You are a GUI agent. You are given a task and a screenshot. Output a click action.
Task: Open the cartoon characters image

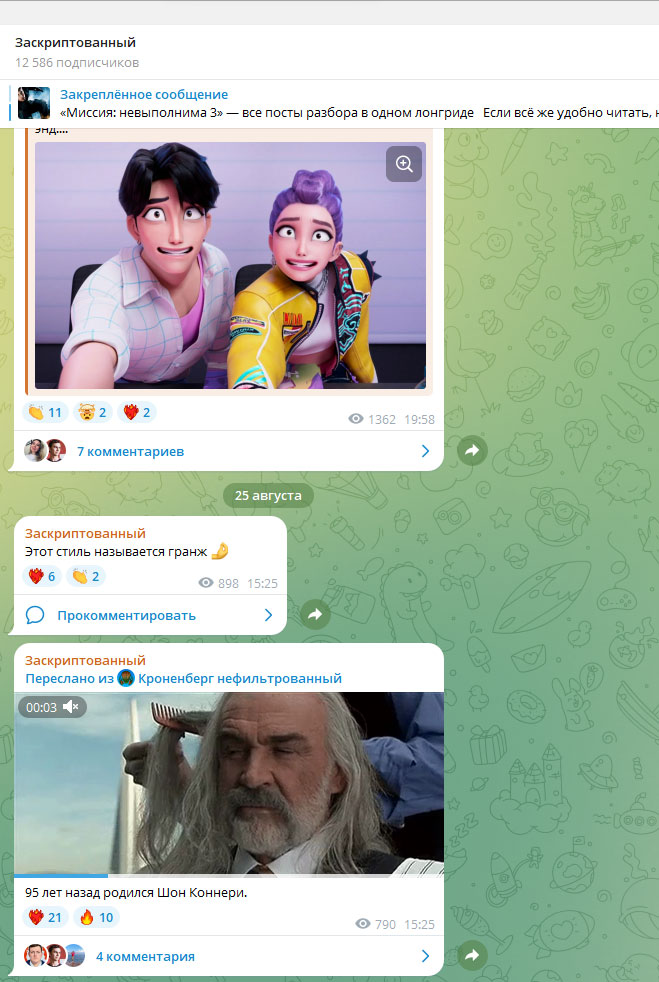tap(230, 265)
